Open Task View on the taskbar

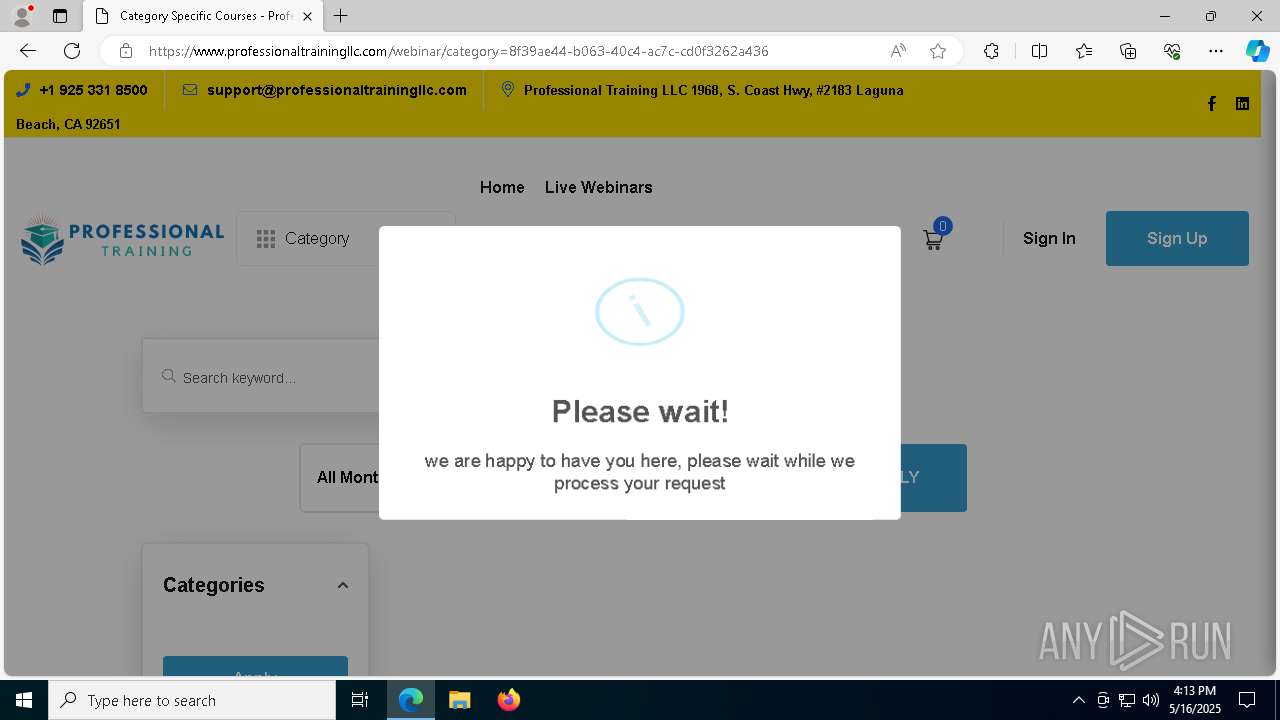point(360,700)
